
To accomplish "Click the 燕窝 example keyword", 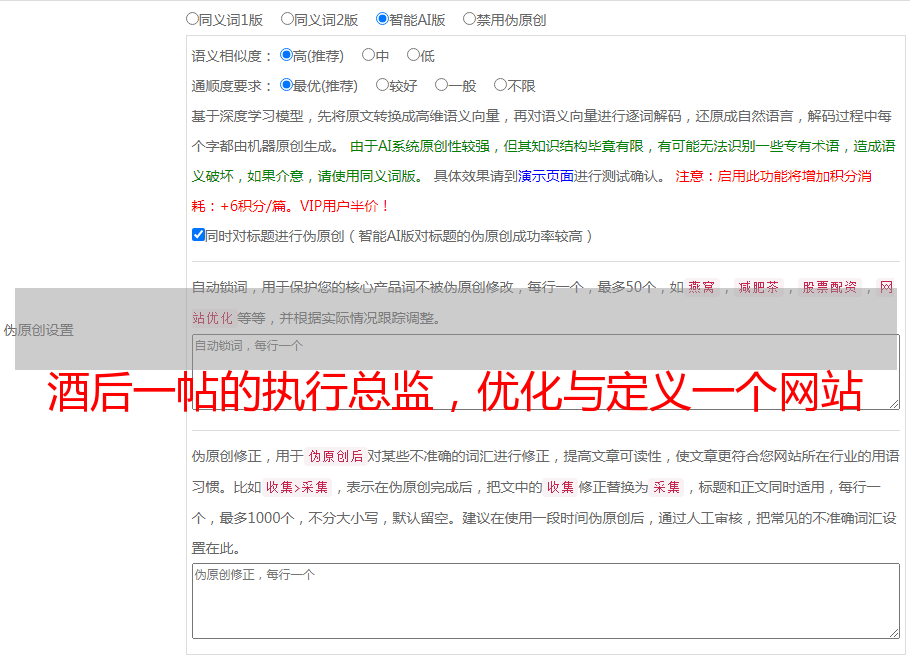I will click(x=701, y=287).
